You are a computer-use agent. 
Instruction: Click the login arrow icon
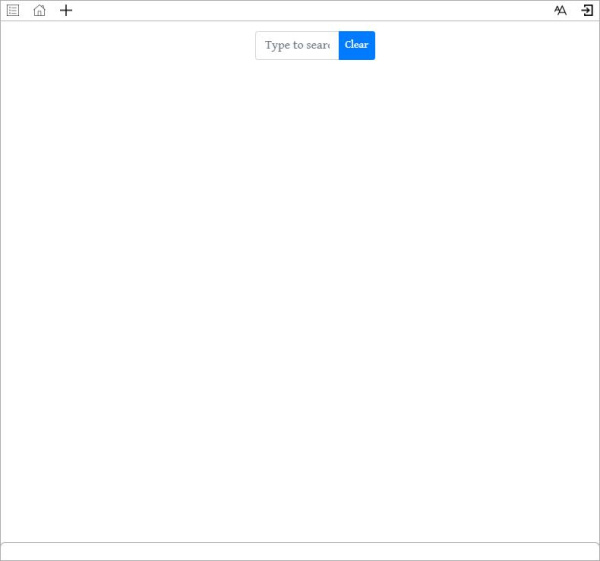[x=587, y=10]
